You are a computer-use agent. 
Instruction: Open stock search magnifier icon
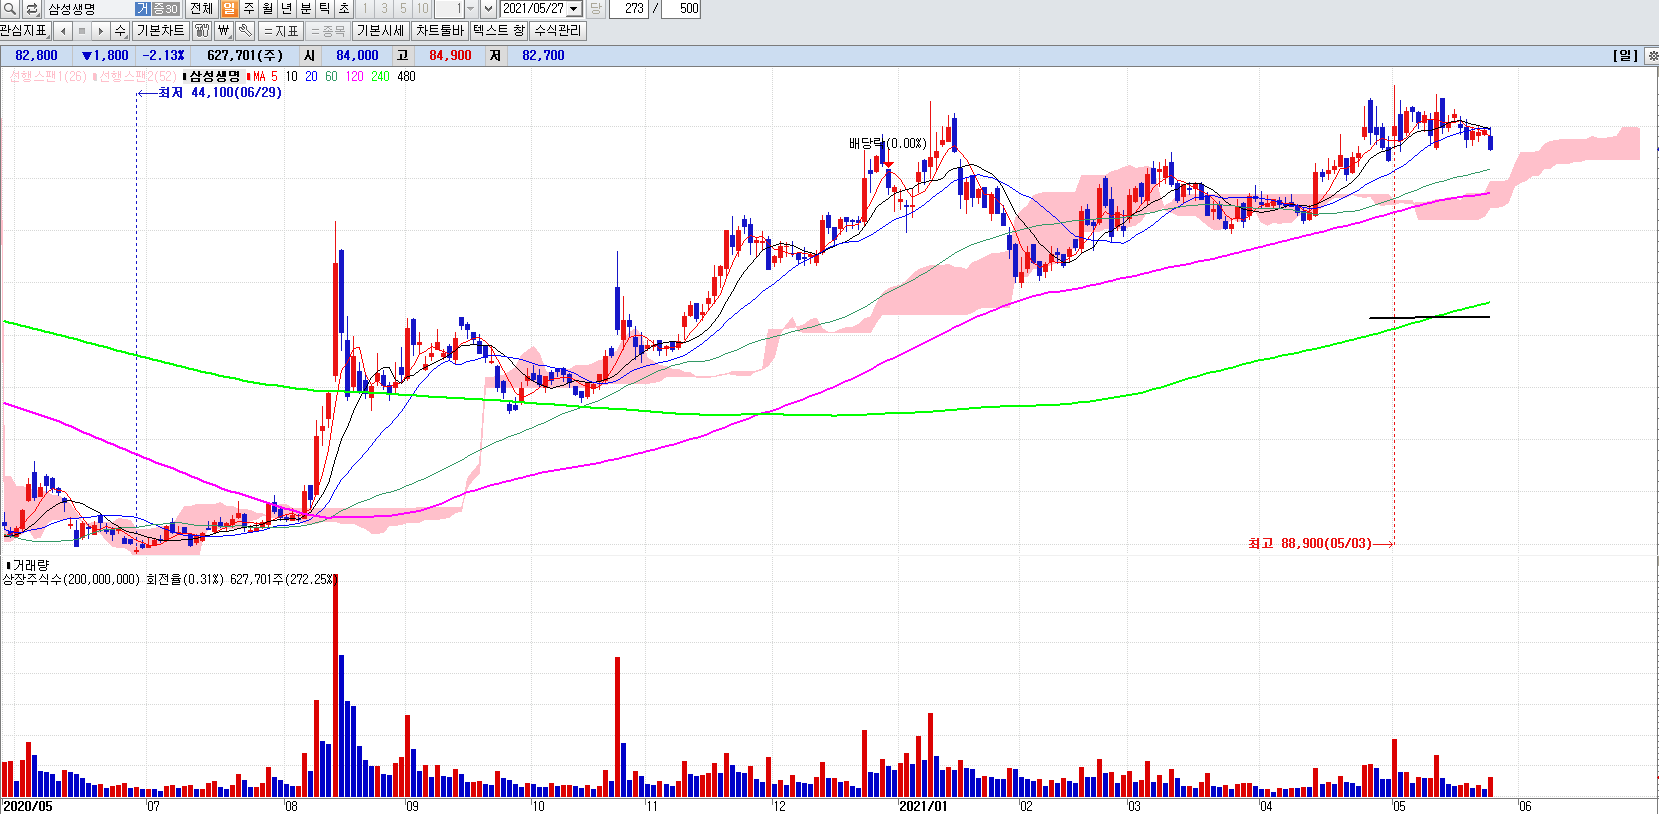(x=10, y=9)
